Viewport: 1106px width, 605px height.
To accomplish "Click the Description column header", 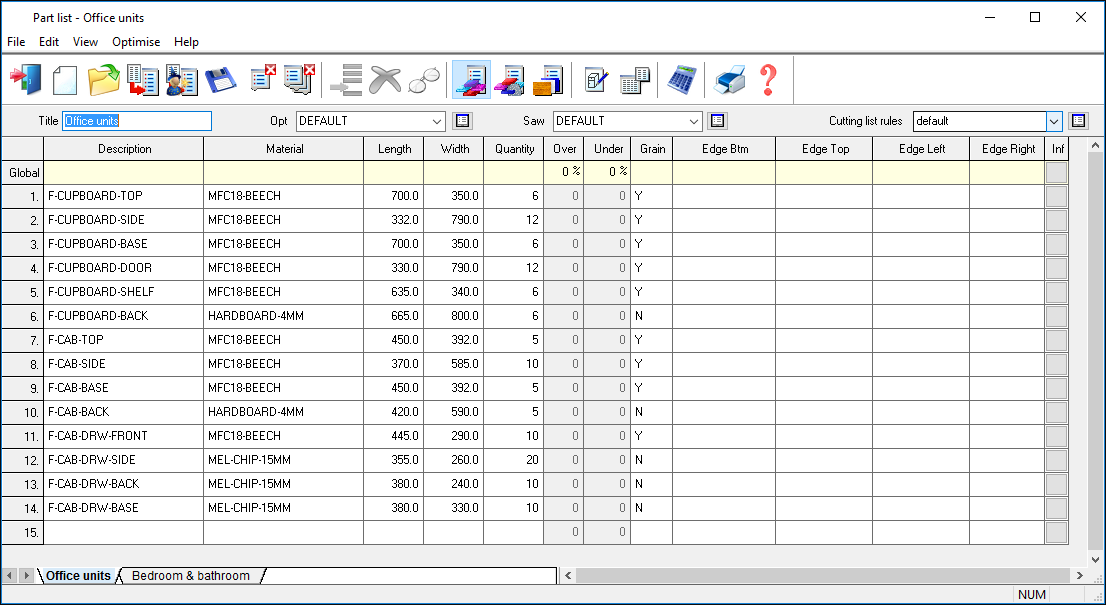I will click(124, 149).
